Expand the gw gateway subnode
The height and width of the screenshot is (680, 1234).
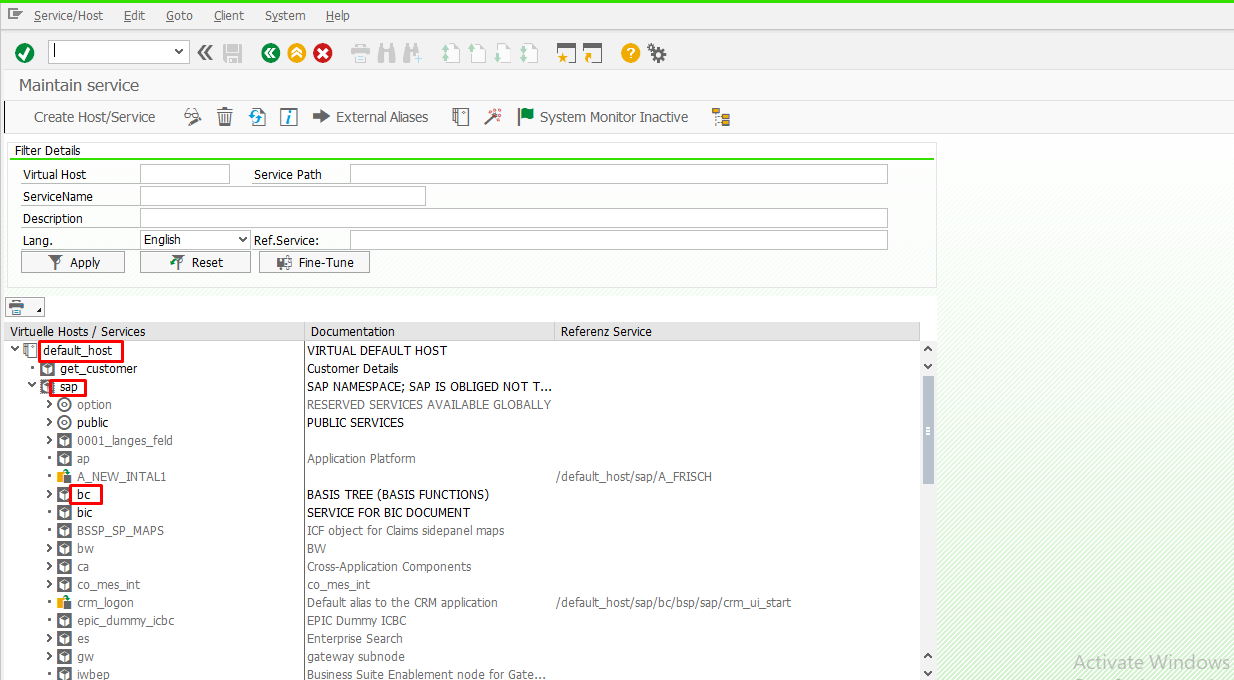pos(49,656)
